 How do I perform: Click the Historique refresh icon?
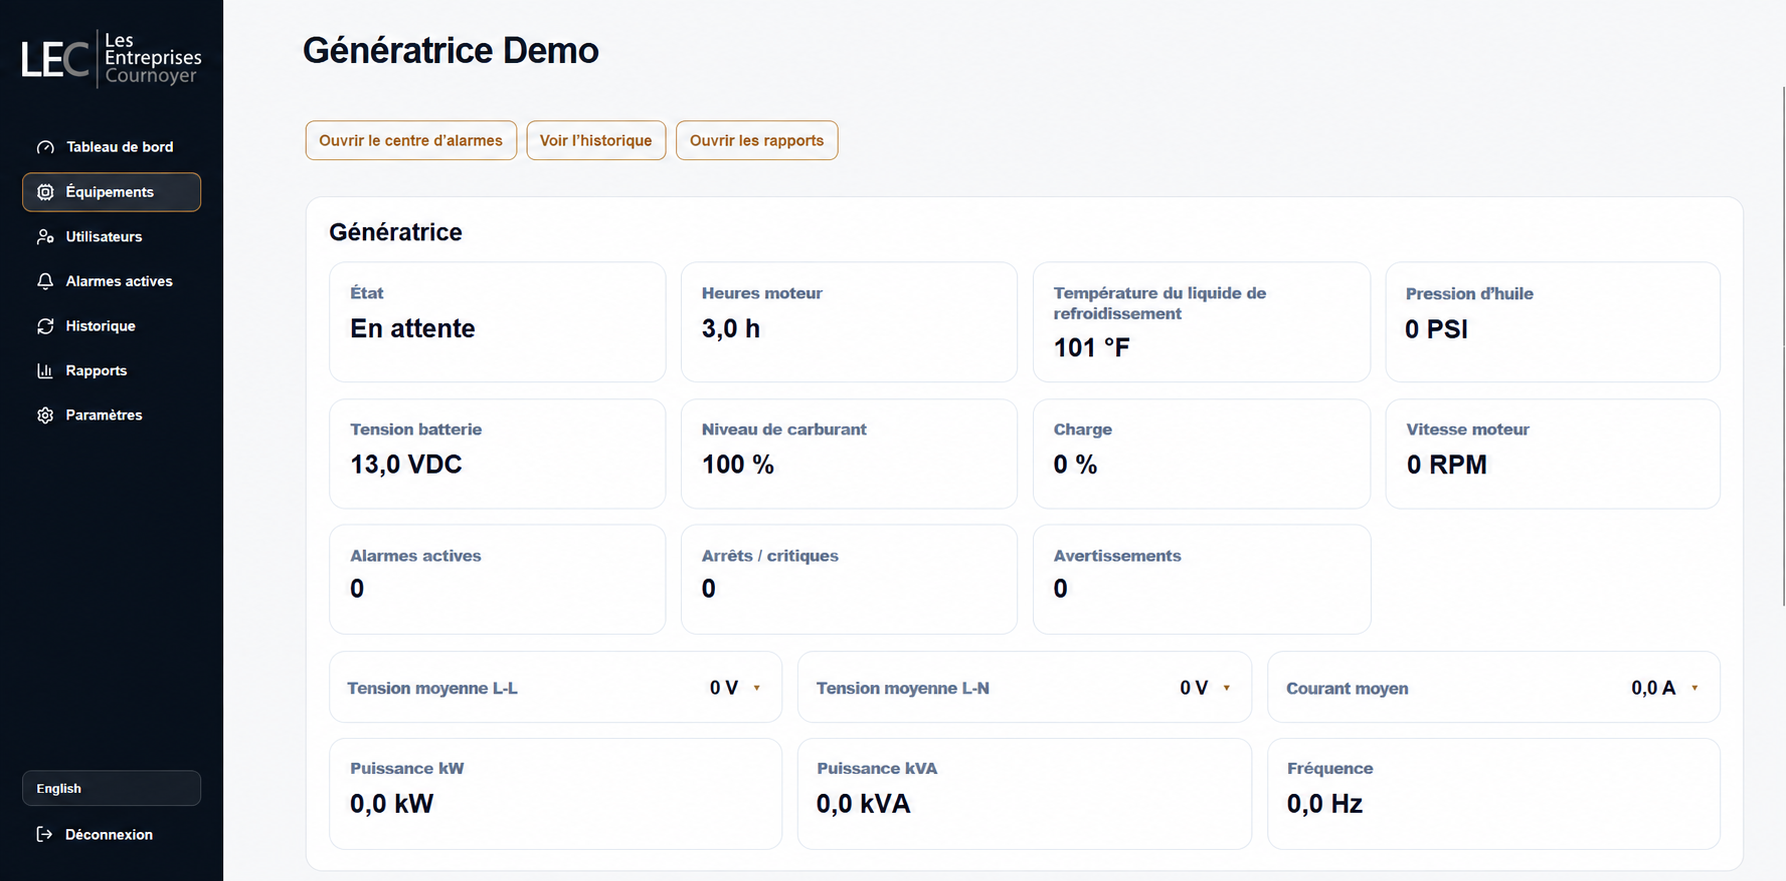click(45, 326)
